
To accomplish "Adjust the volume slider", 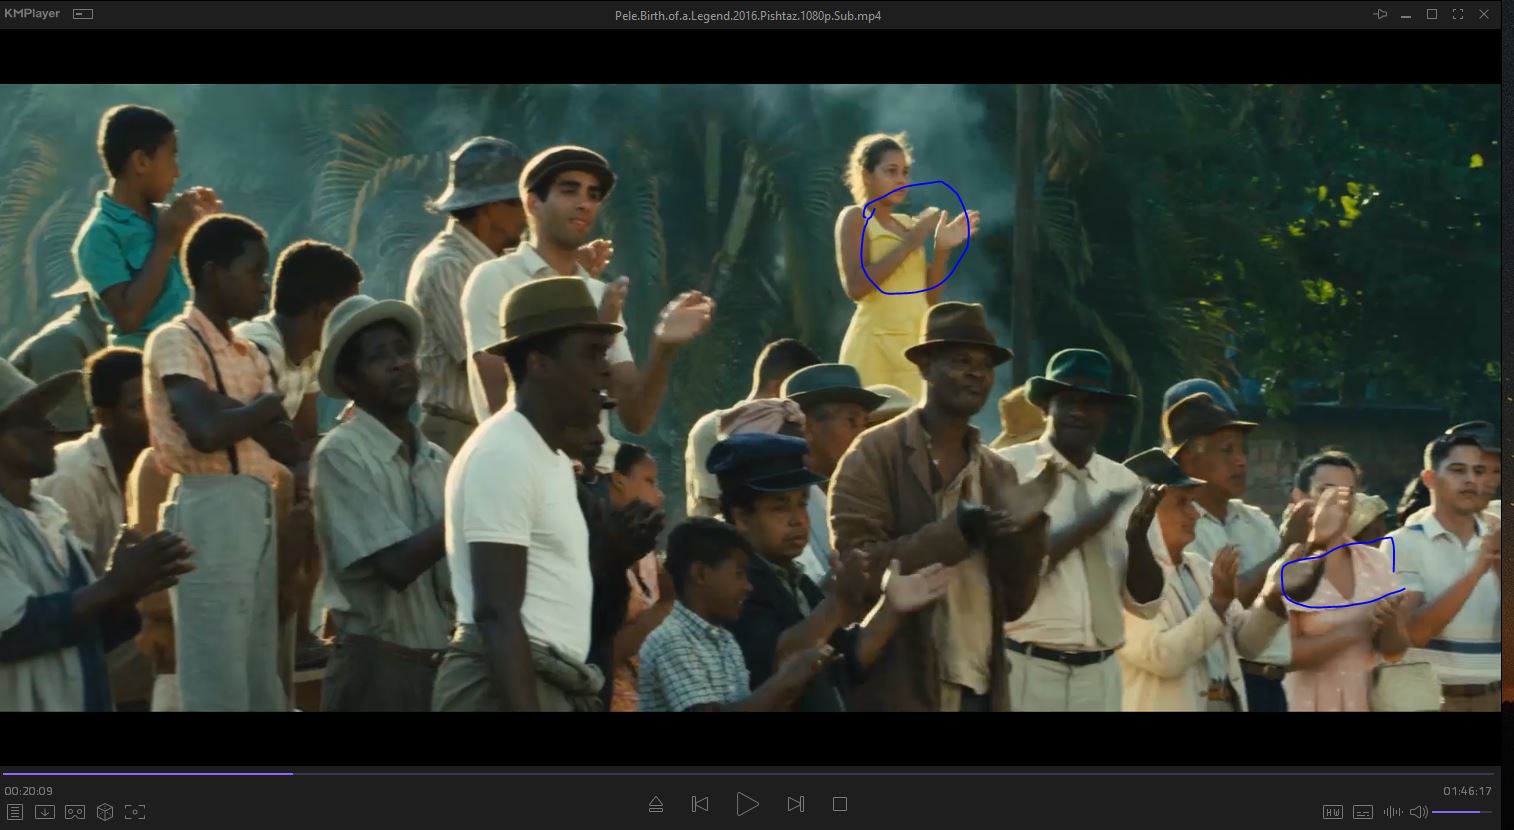I will [1462, 812].
